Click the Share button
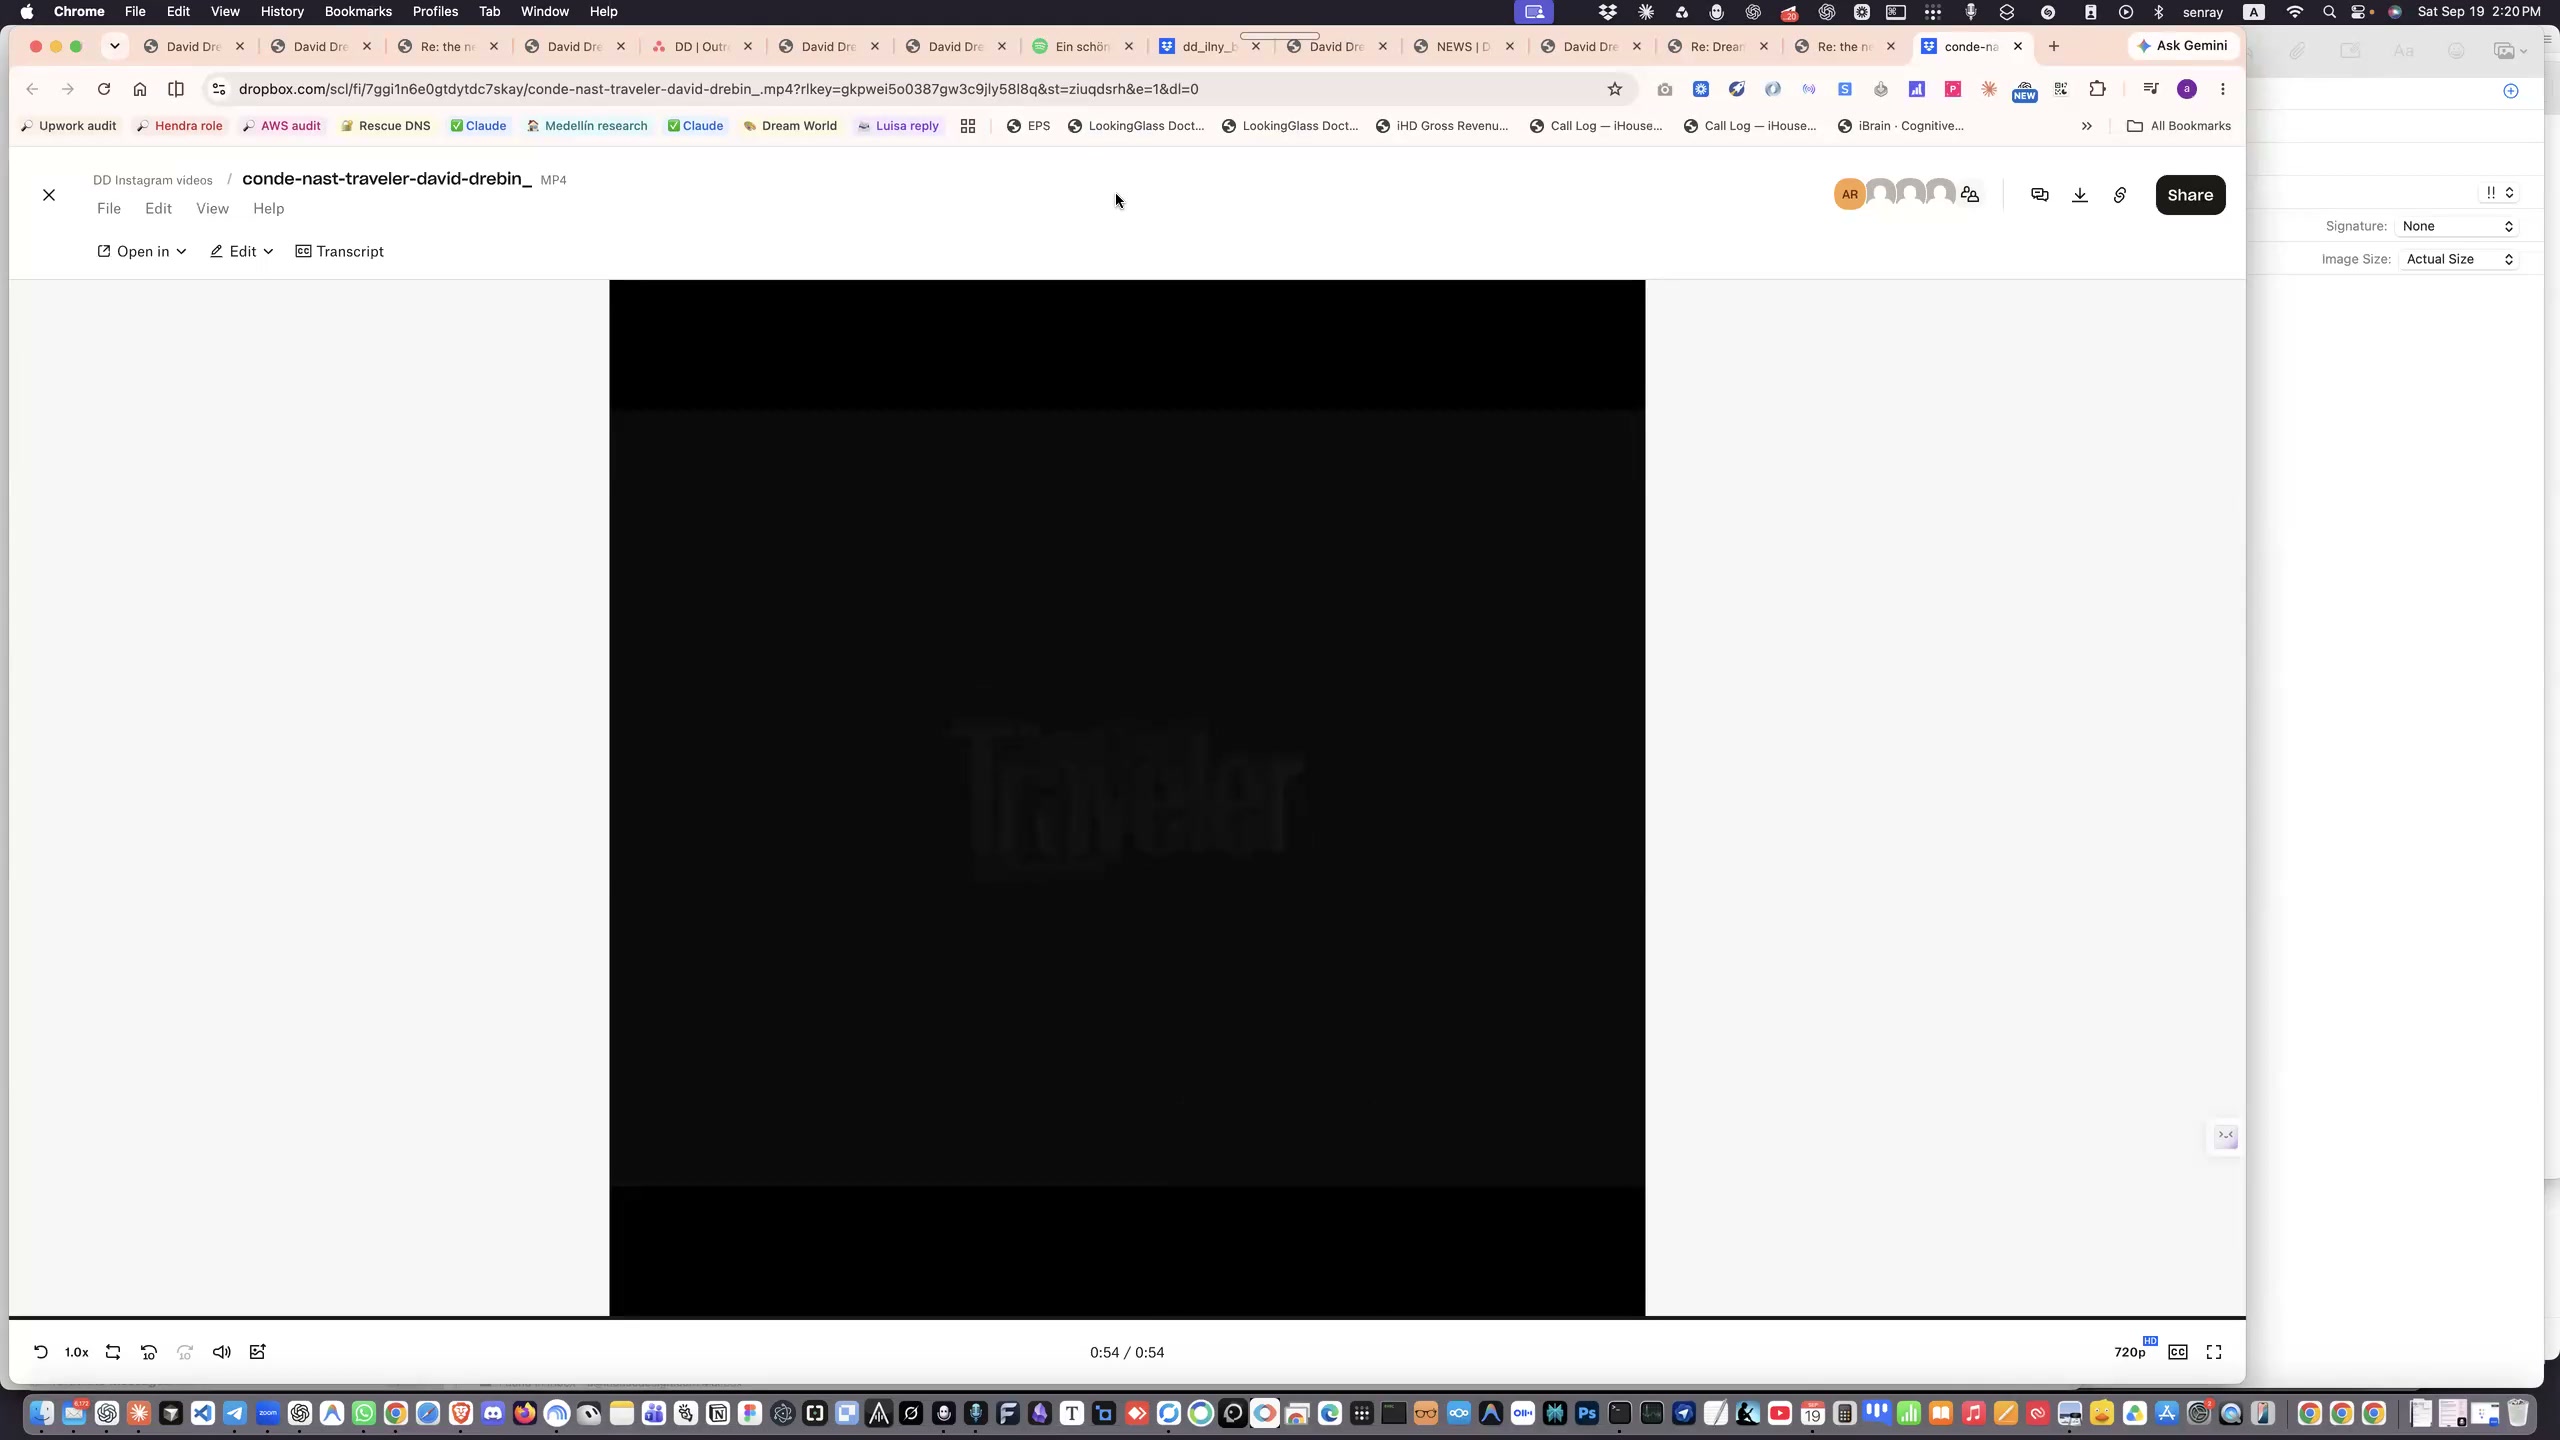The height and width of the screenshot is (1440, 2560). pos(2190,195)
